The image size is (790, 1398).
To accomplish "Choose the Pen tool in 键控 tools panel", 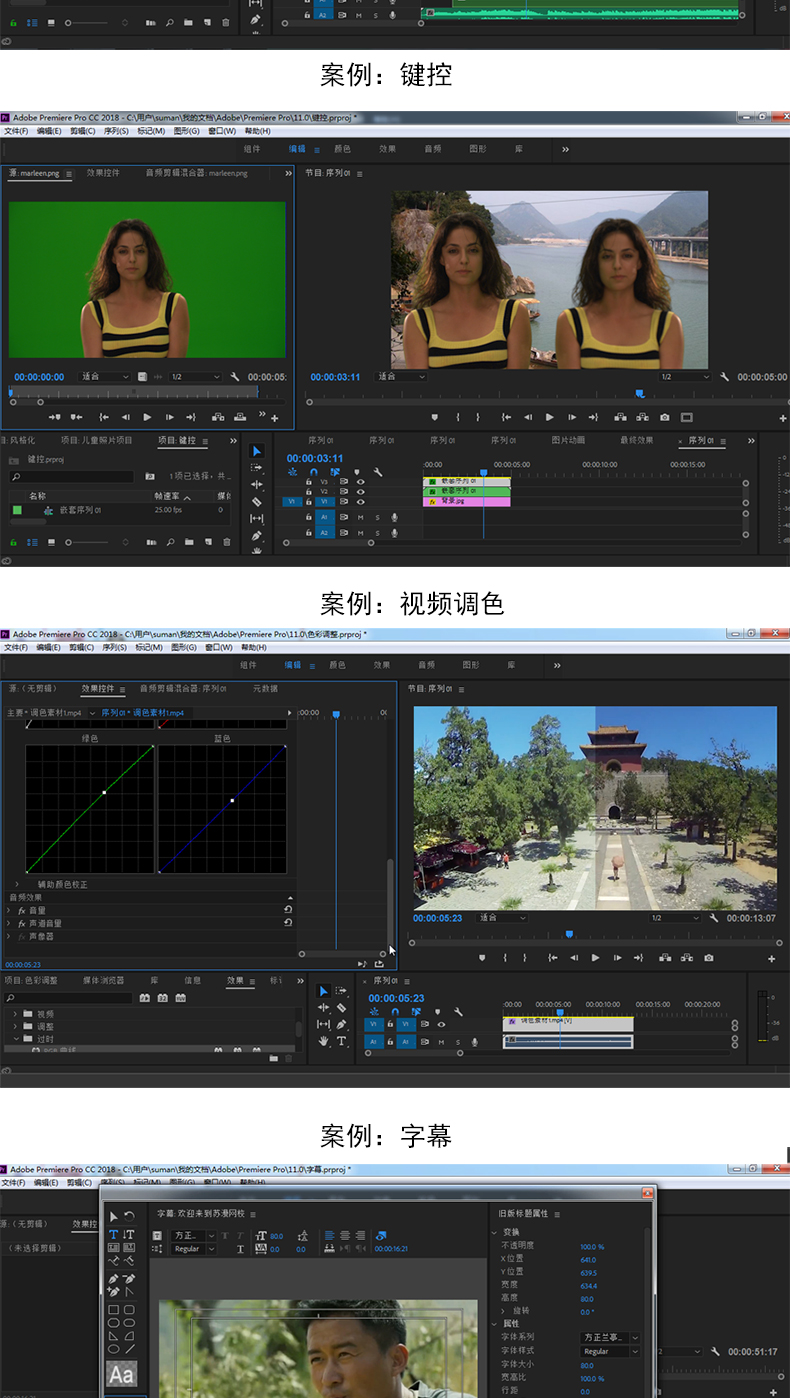I will (256, 536).
